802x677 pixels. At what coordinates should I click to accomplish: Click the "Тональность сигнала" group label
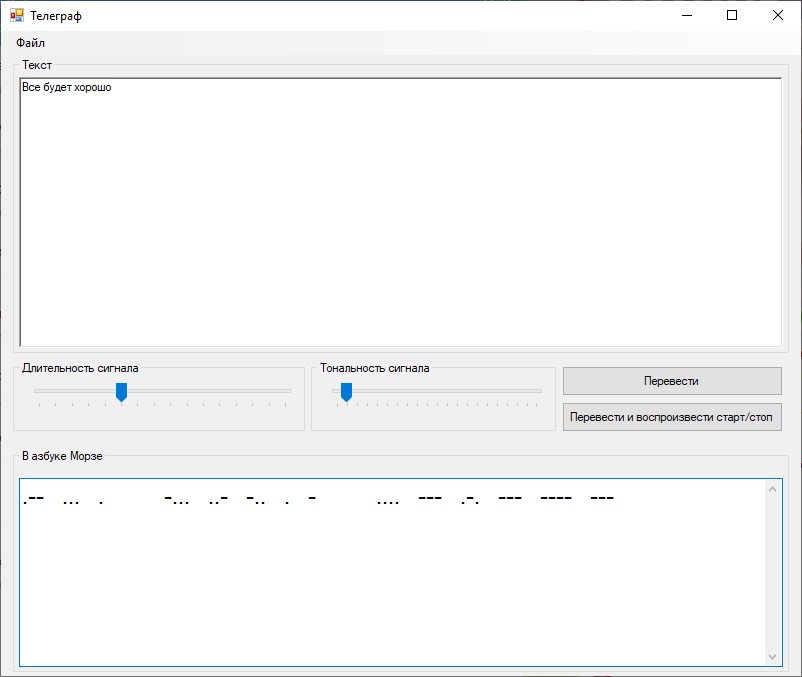[375, 368]
